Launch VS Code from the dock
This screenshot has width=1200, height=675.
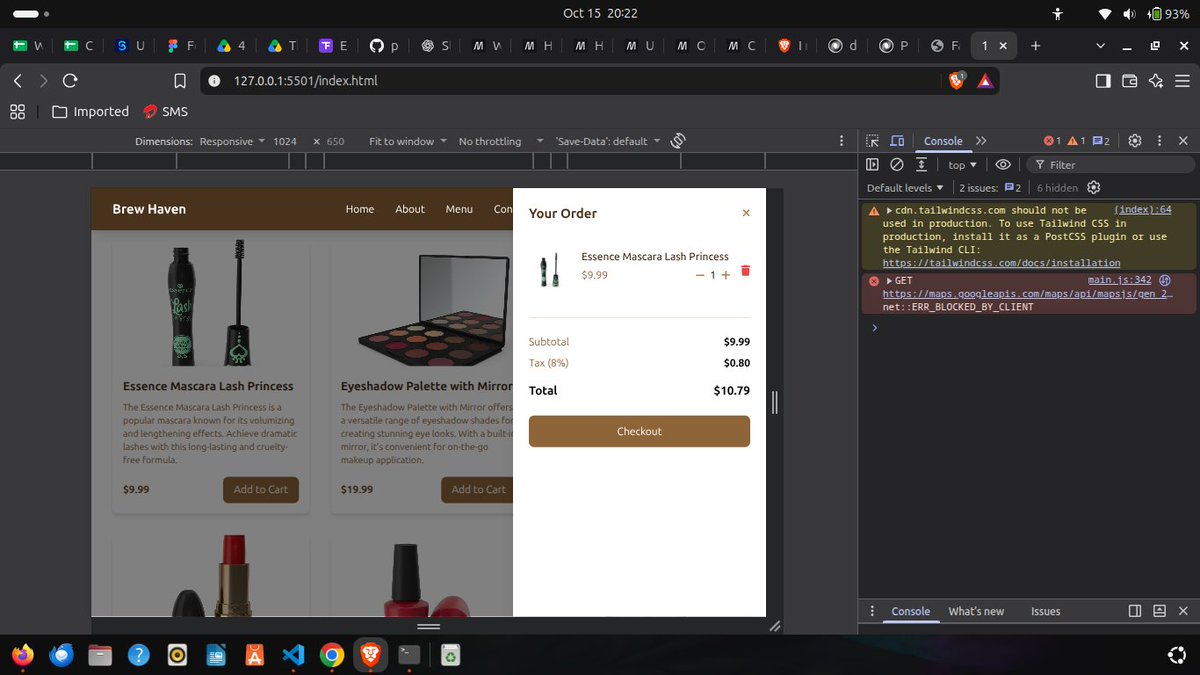tap(292, 655)
